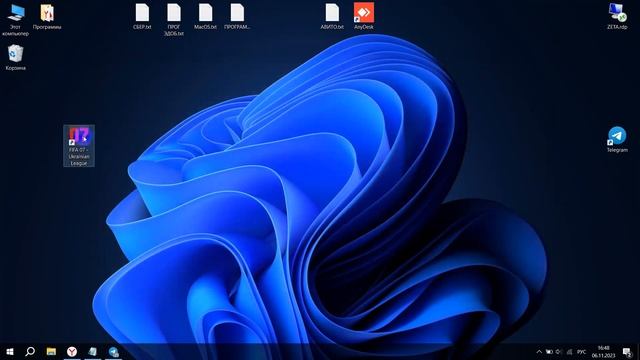Switch to Yandex Browser in taskbar
Image resolution: width=640 pixels, height=360 pixels.
[72, 351]
